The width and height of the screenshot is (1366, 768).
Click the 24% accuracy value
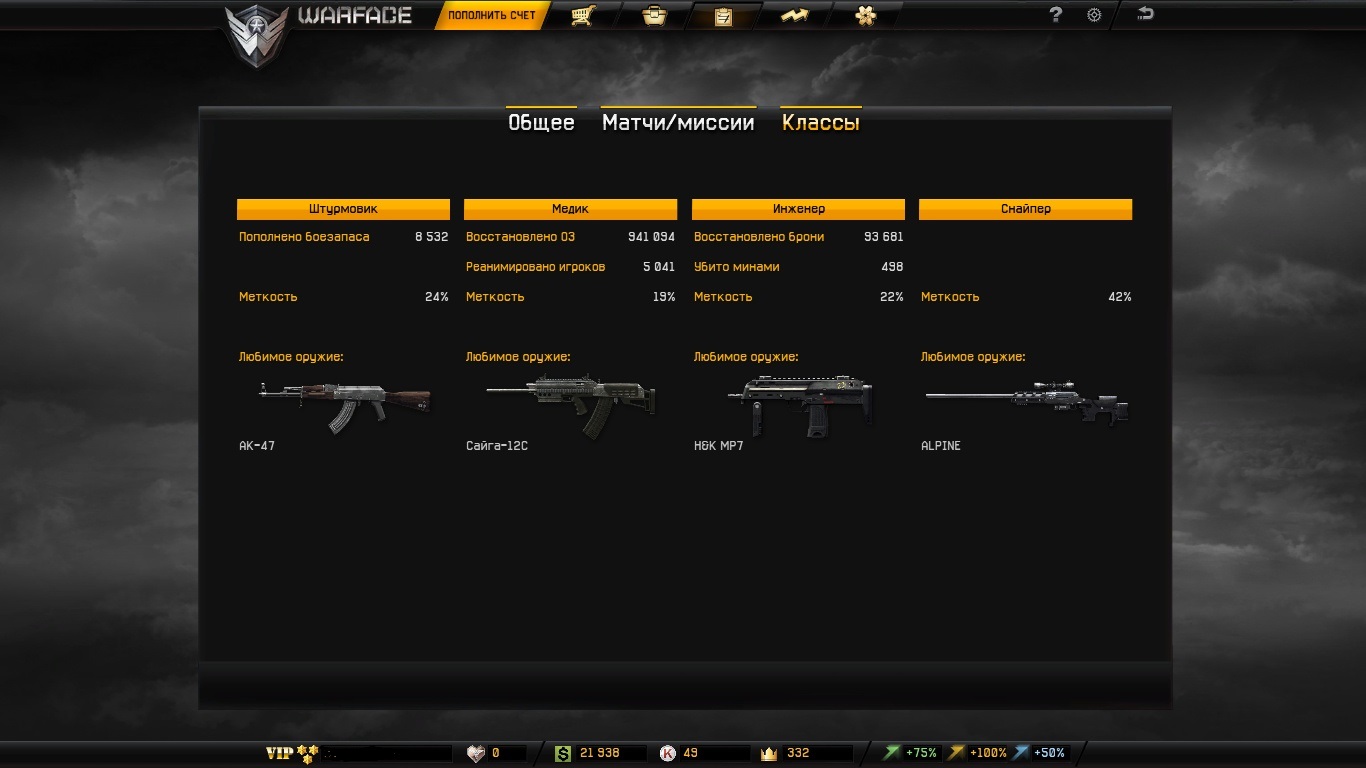[x=436, y=297]
